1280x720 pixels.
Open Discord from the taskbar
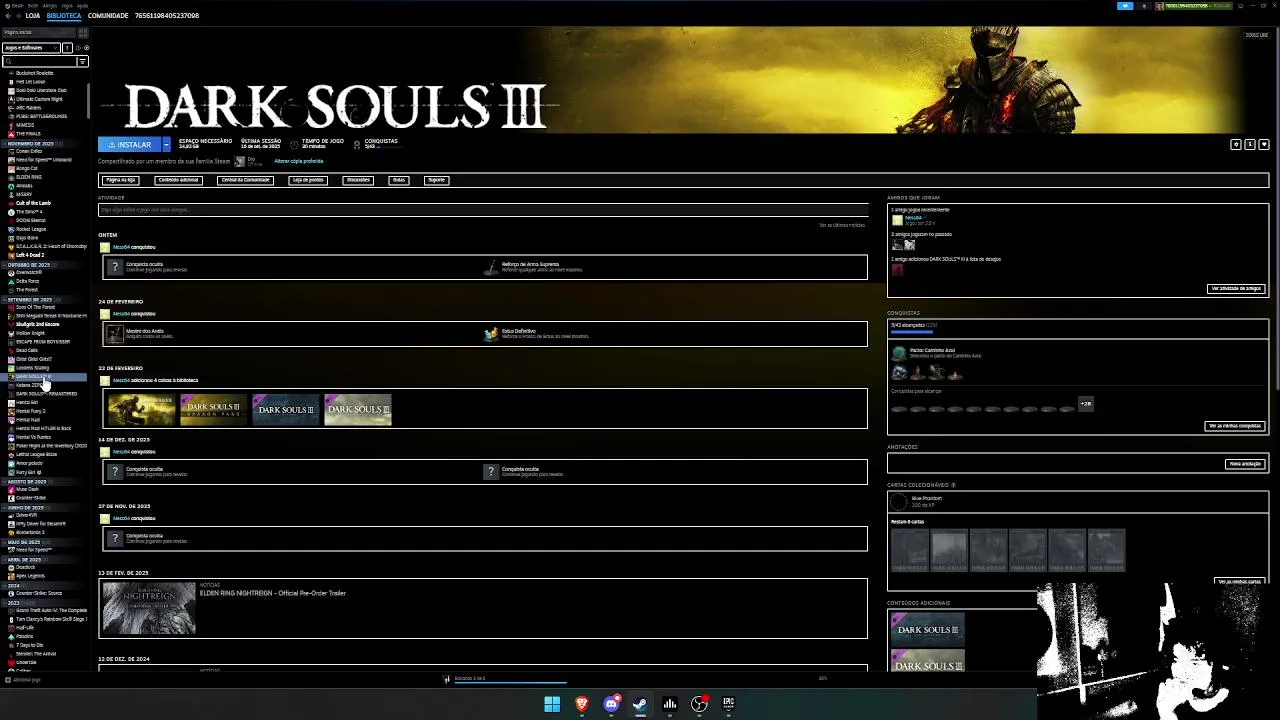(x=611, y=704)
